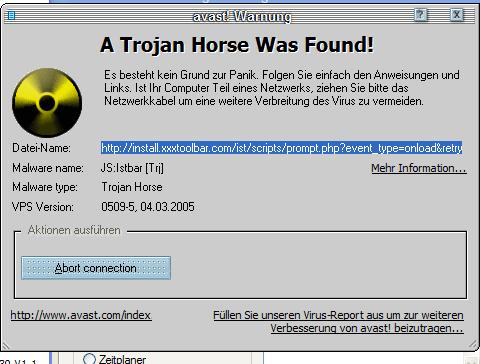Click the yellow radioactive warning icon
The image size is (480, 364).
click(47, 103)
